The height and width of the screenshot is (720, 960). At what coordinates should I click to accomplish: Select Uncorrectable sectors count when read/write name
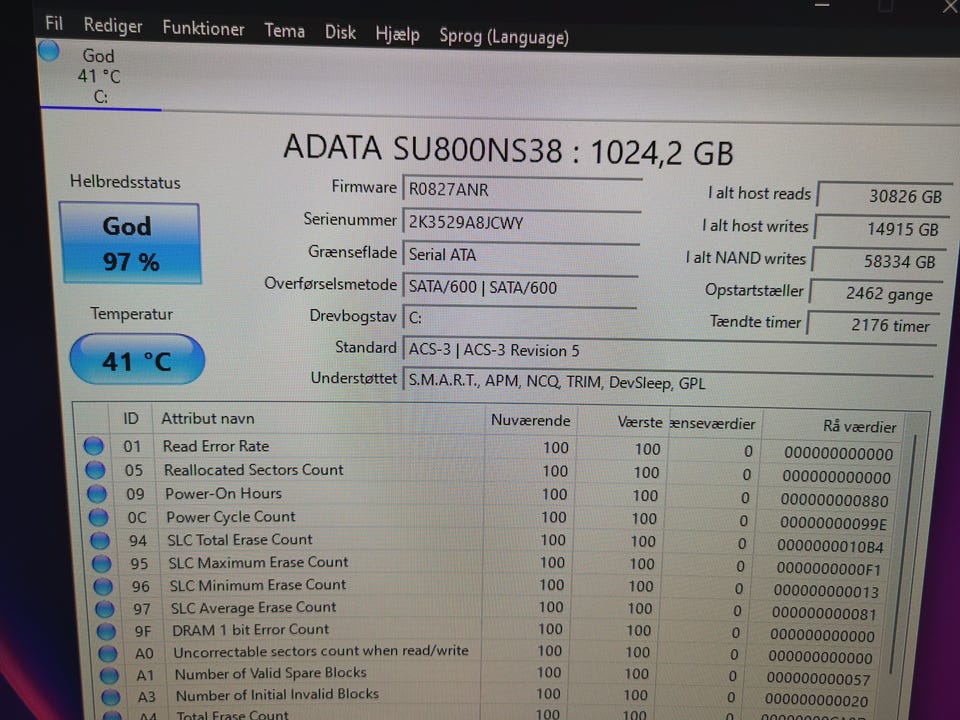pos(321,651)
